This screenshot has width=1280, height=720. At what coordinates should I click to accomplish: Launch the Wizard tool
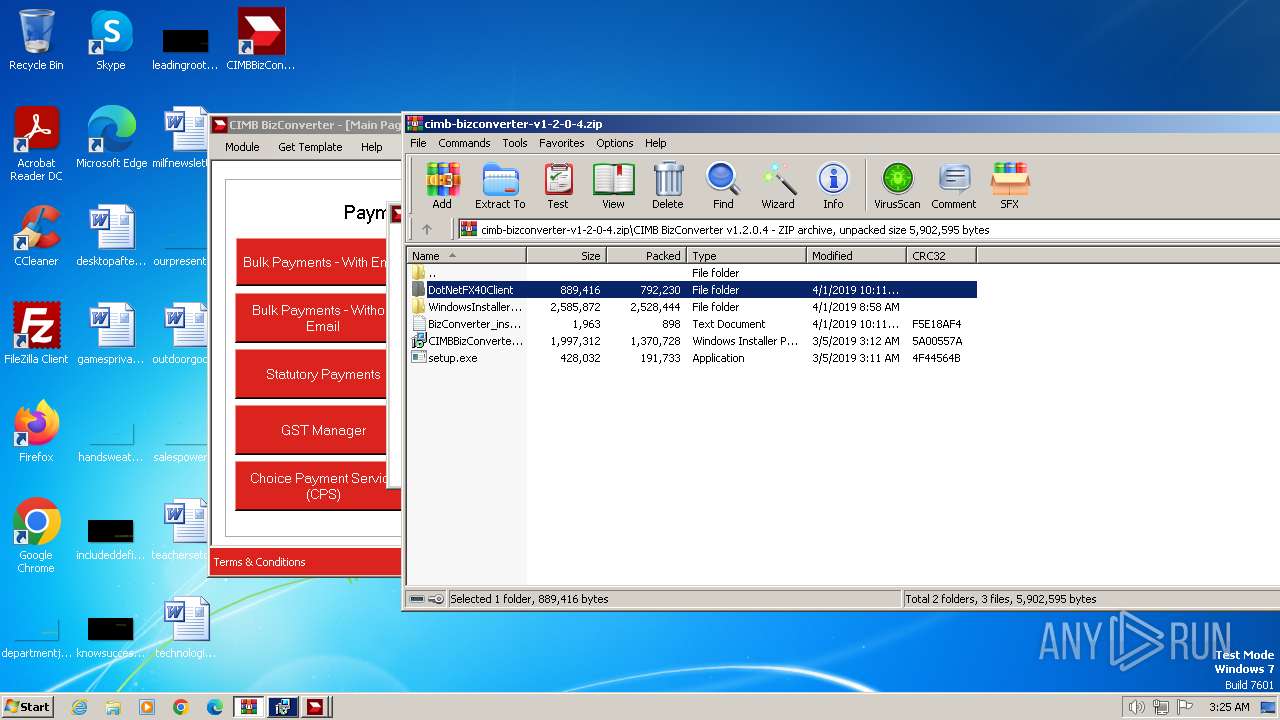tap(778, 186)
